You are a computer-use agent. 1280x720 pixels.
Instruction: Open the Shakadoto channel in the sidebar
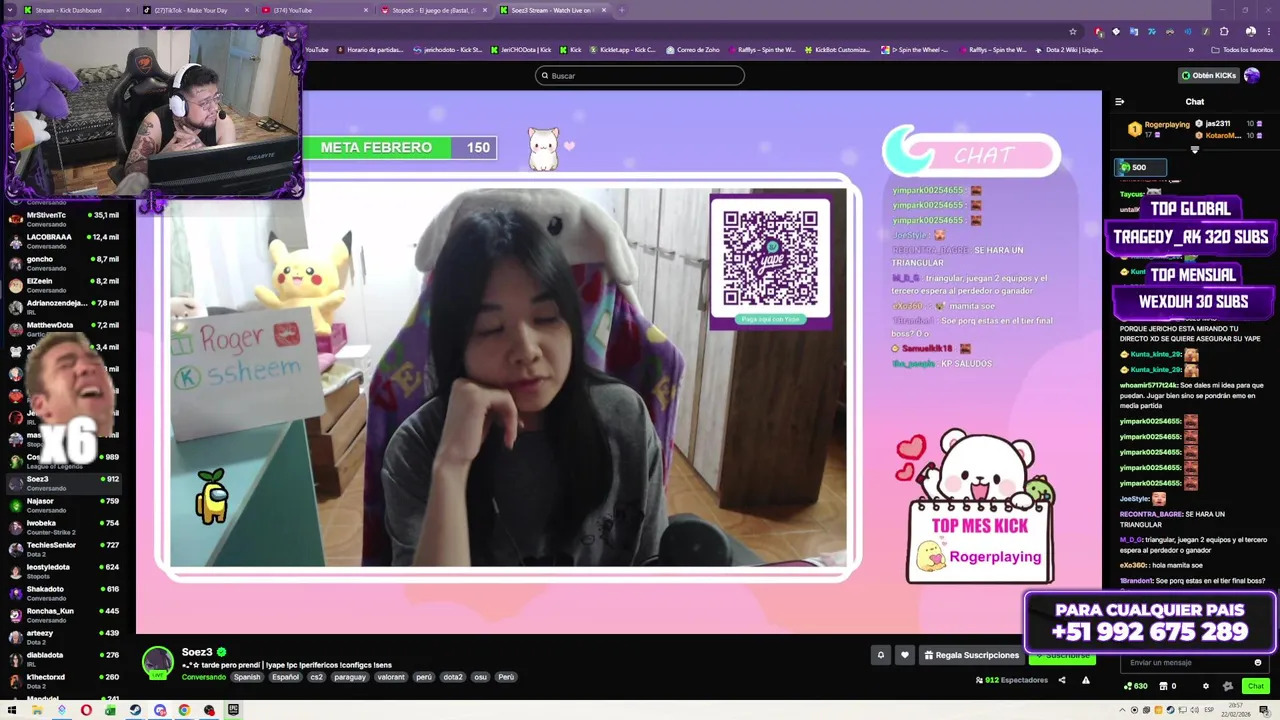coord(66,593)
